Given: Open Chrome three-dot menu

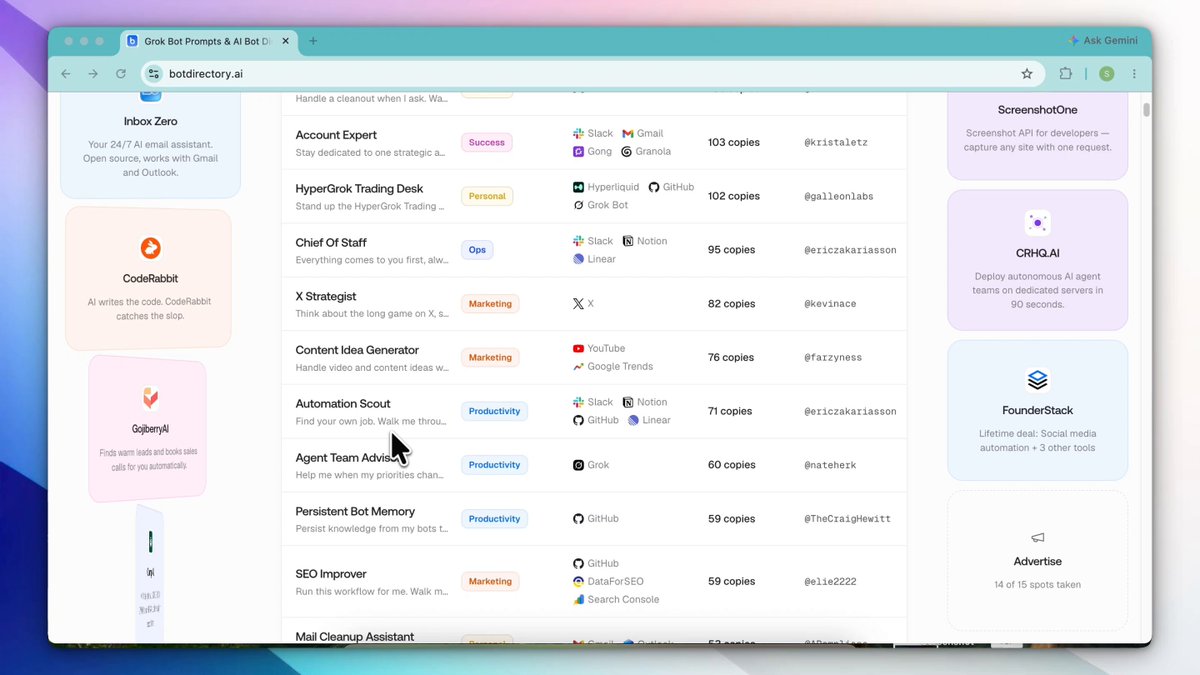Looking at the screenshot, I should 1134,74.
